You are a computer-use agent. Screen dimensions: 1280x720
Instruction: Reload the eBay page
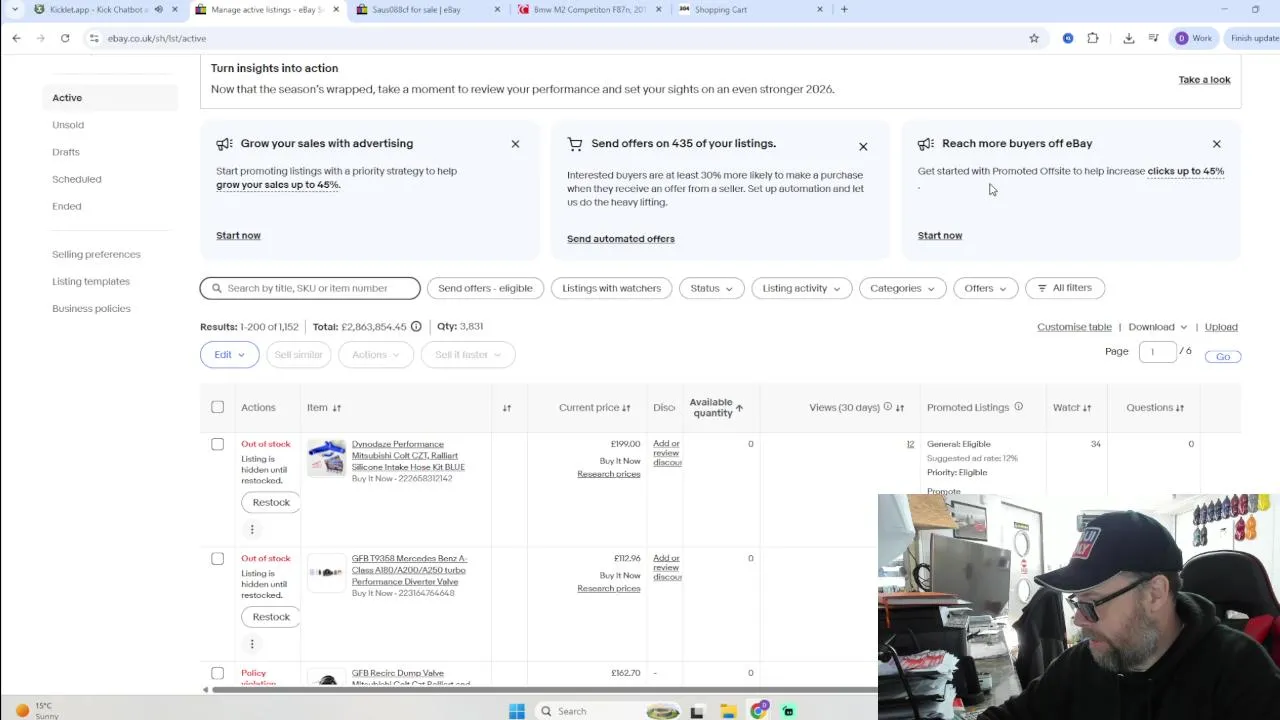[x=65, y=38]
